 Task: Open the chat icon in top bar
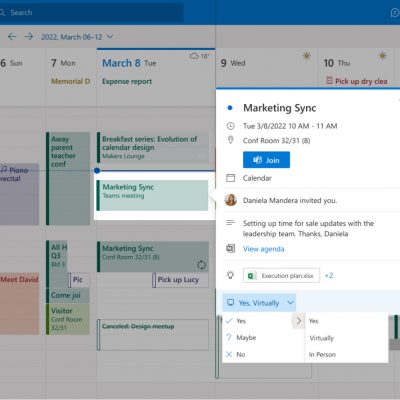[x=395, y=13]
